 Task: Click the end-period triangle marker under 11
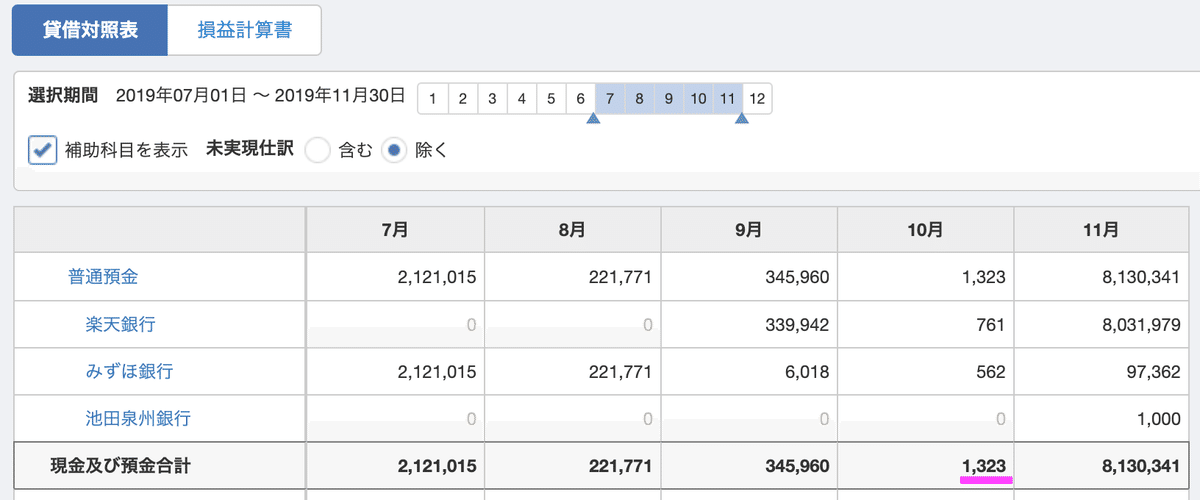742,119
